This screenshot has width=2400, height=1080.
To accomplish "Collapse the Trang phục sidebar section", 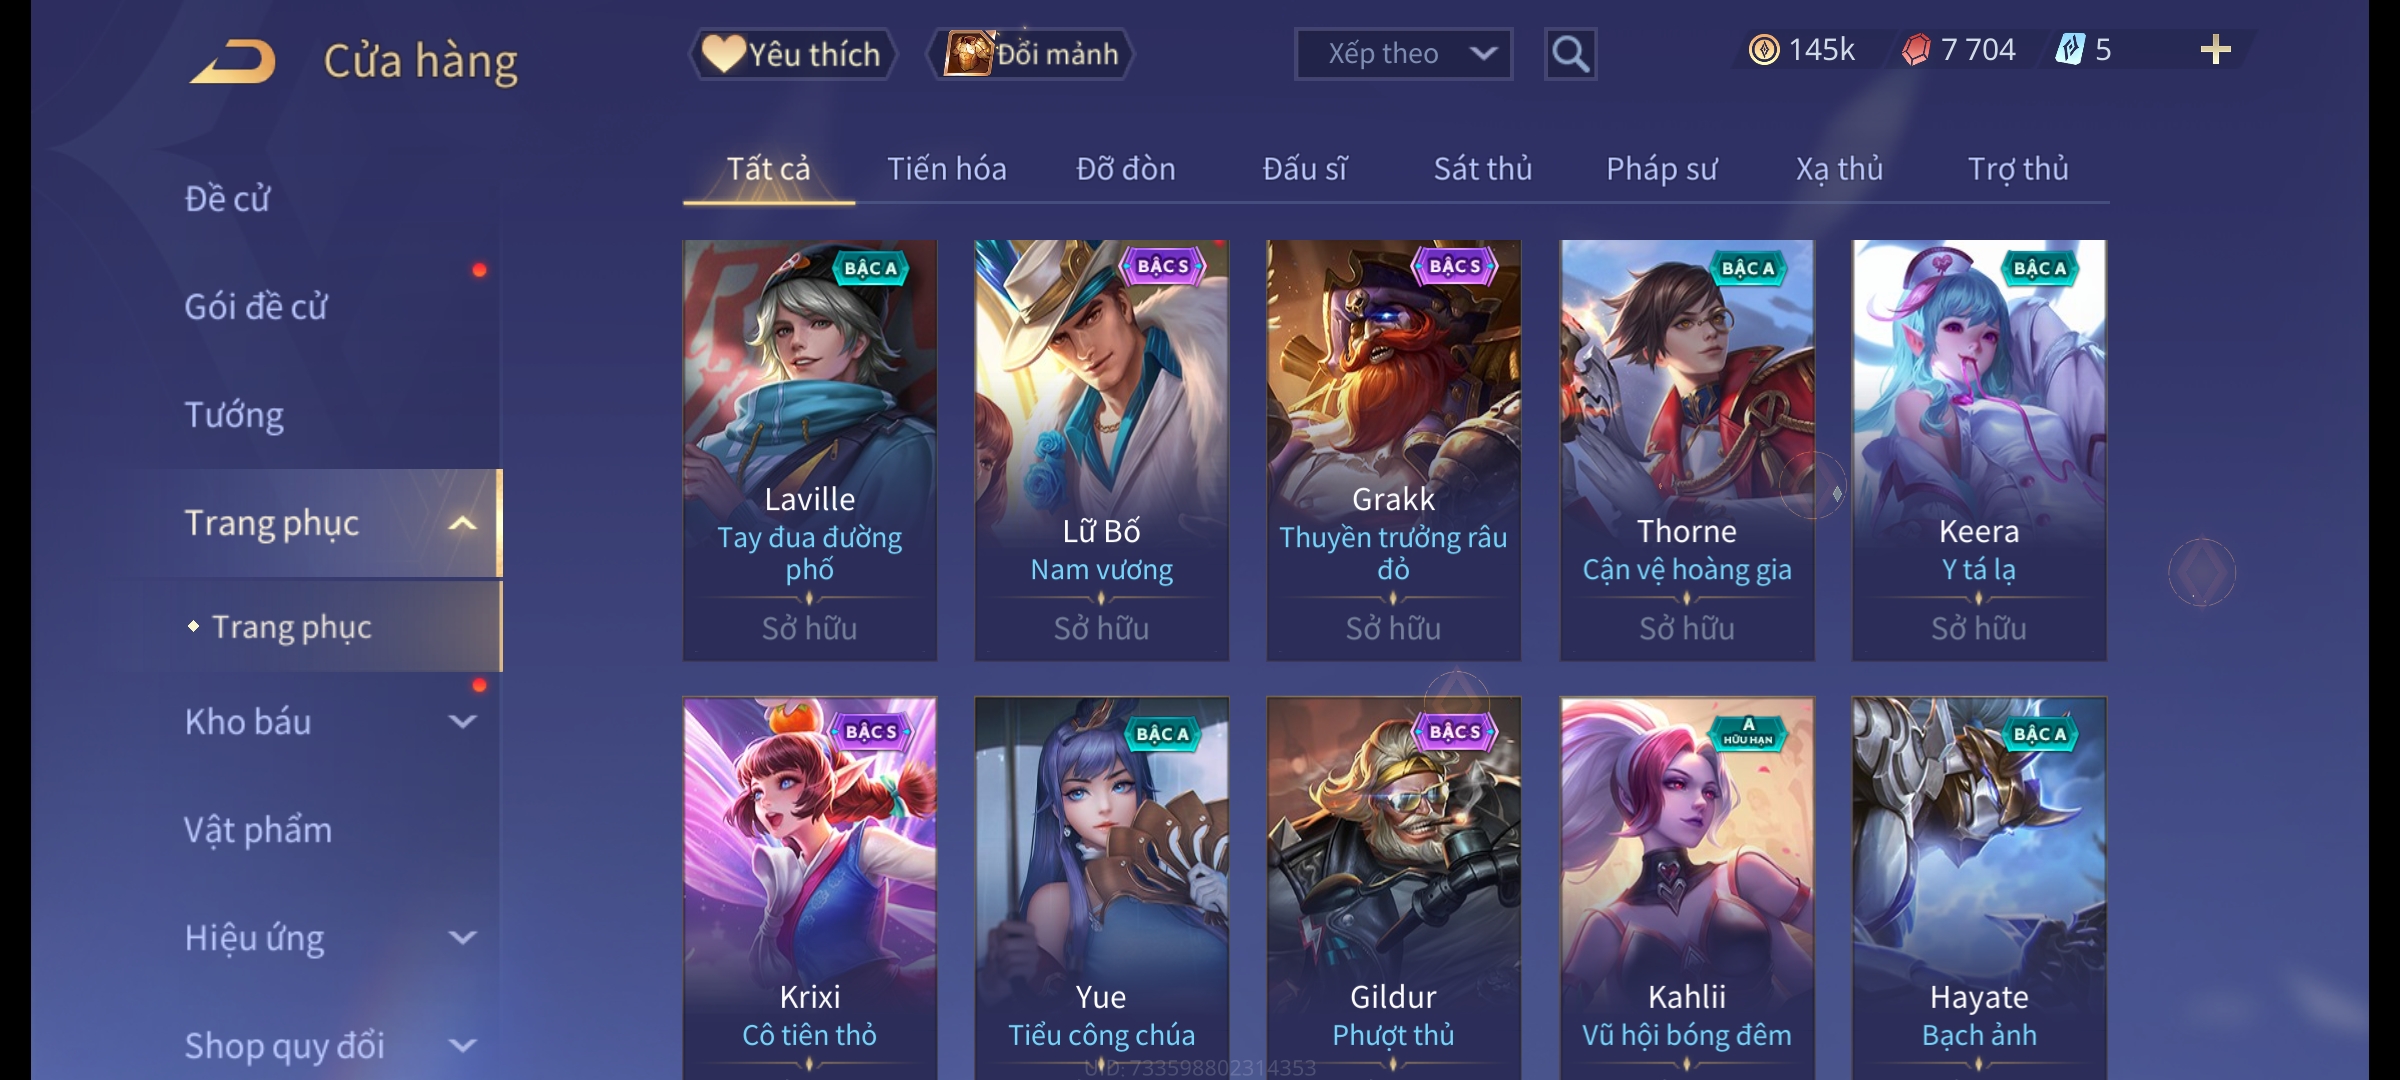I will pyautogui.click(x=462, y=523).
